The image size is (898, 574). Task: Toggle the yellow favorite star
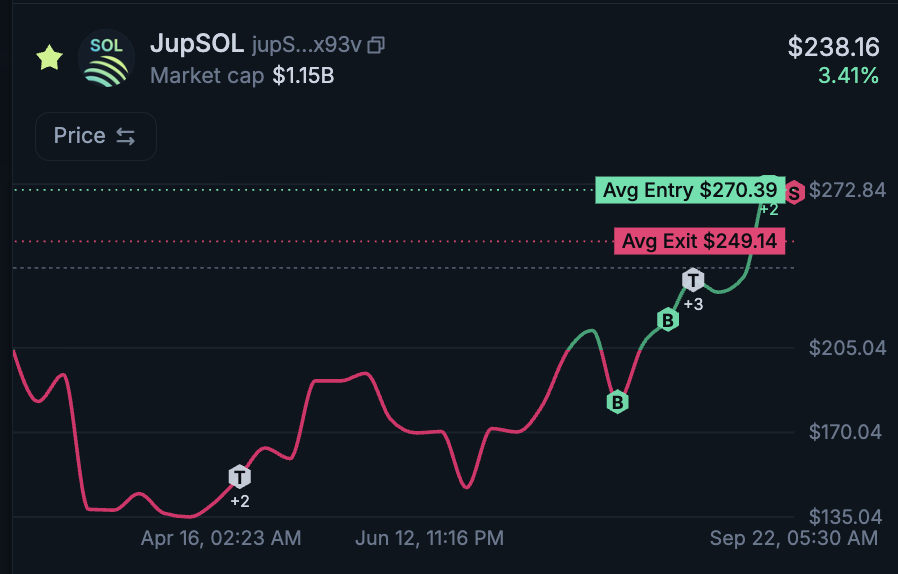49,58
